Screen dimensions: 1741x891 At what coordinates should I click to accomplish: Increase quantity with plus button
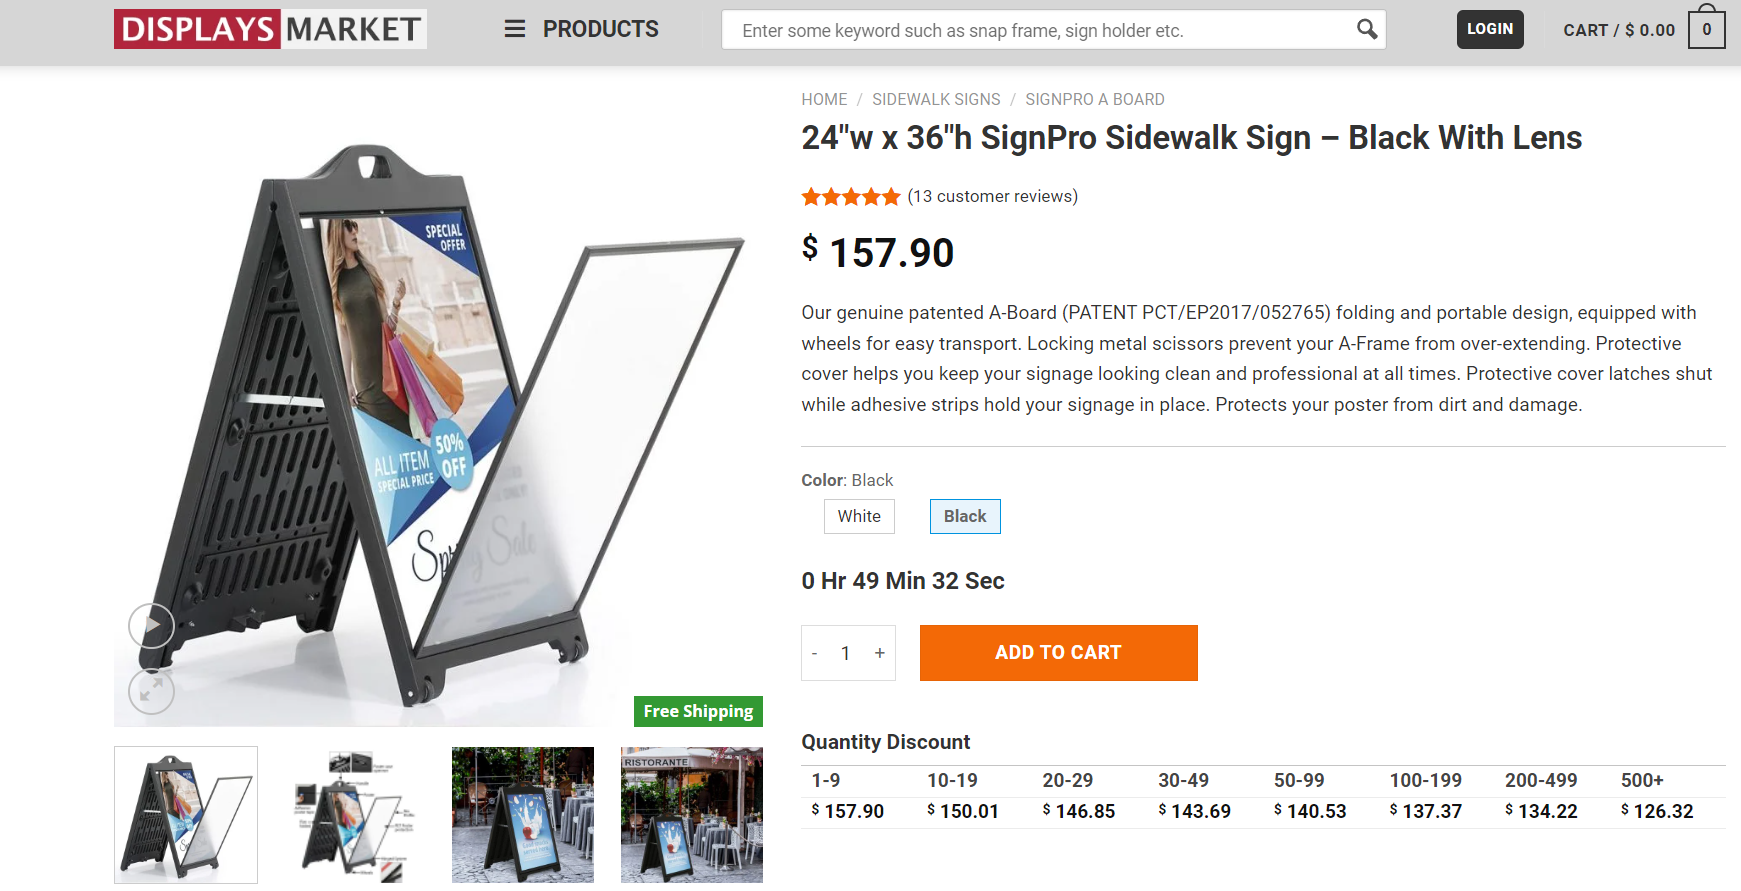(880, 653)
